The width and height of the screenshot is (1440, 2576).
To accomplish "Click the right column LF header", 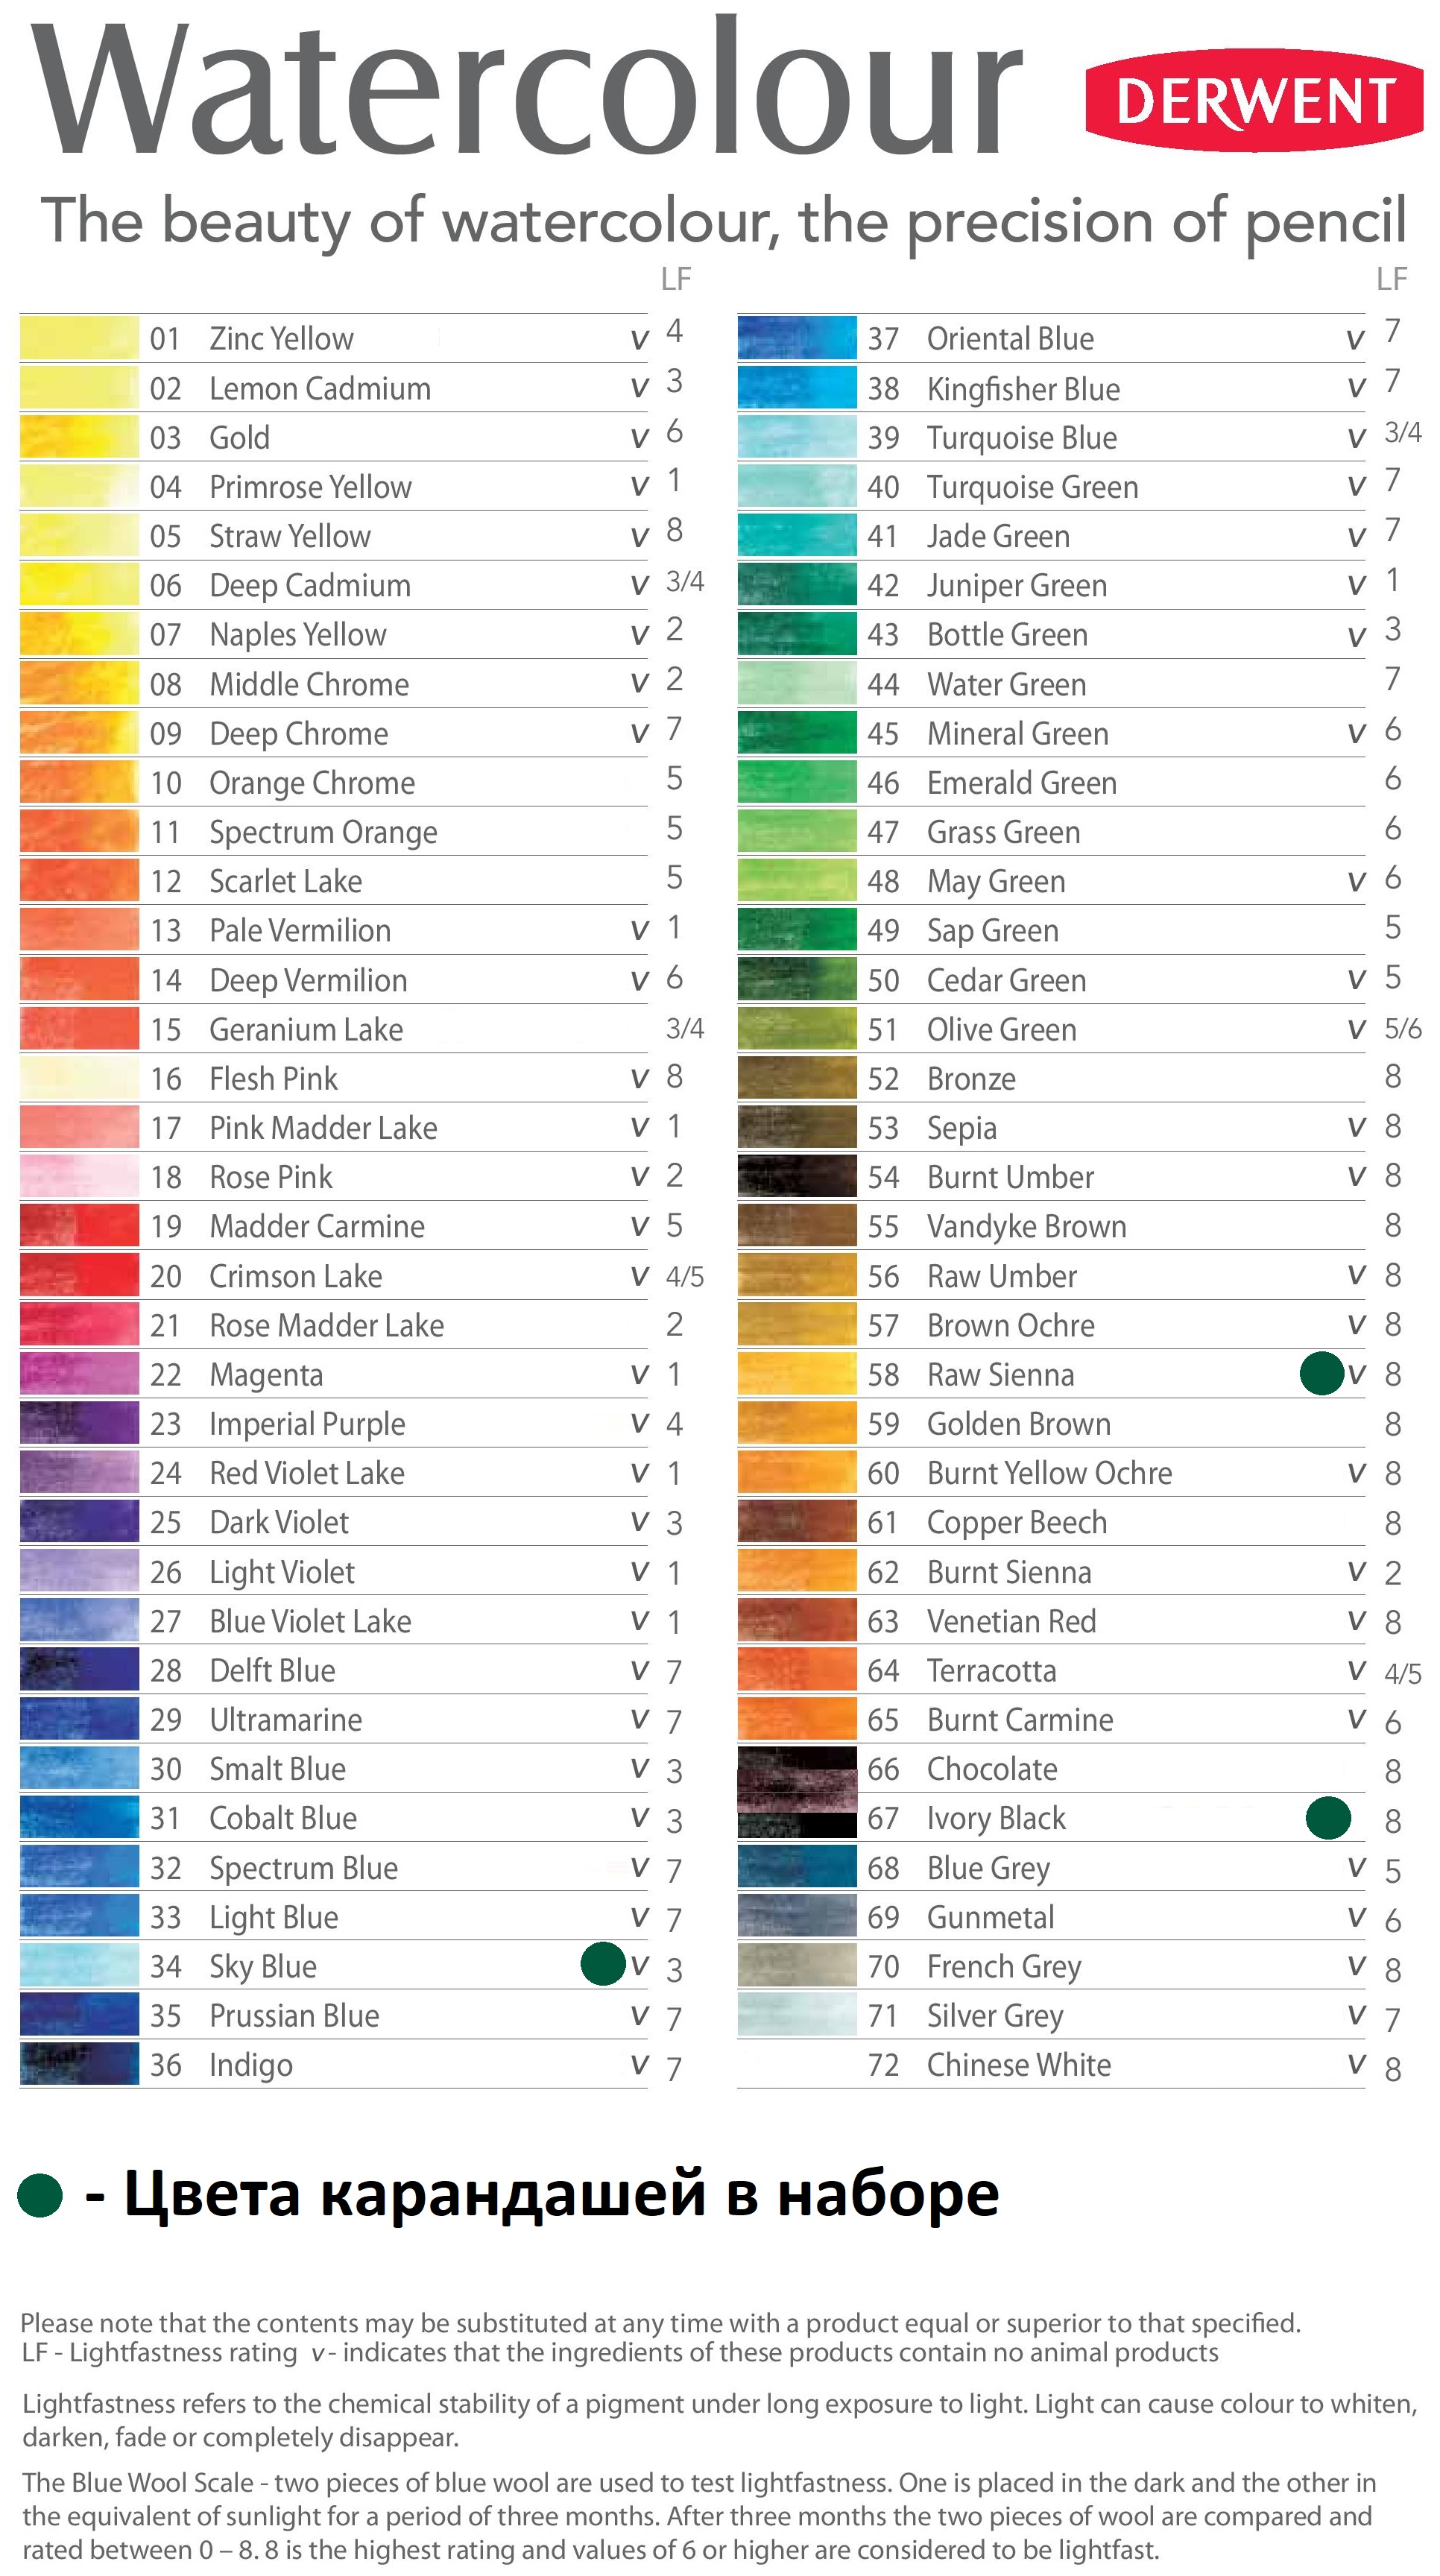I will (1392, 279).
